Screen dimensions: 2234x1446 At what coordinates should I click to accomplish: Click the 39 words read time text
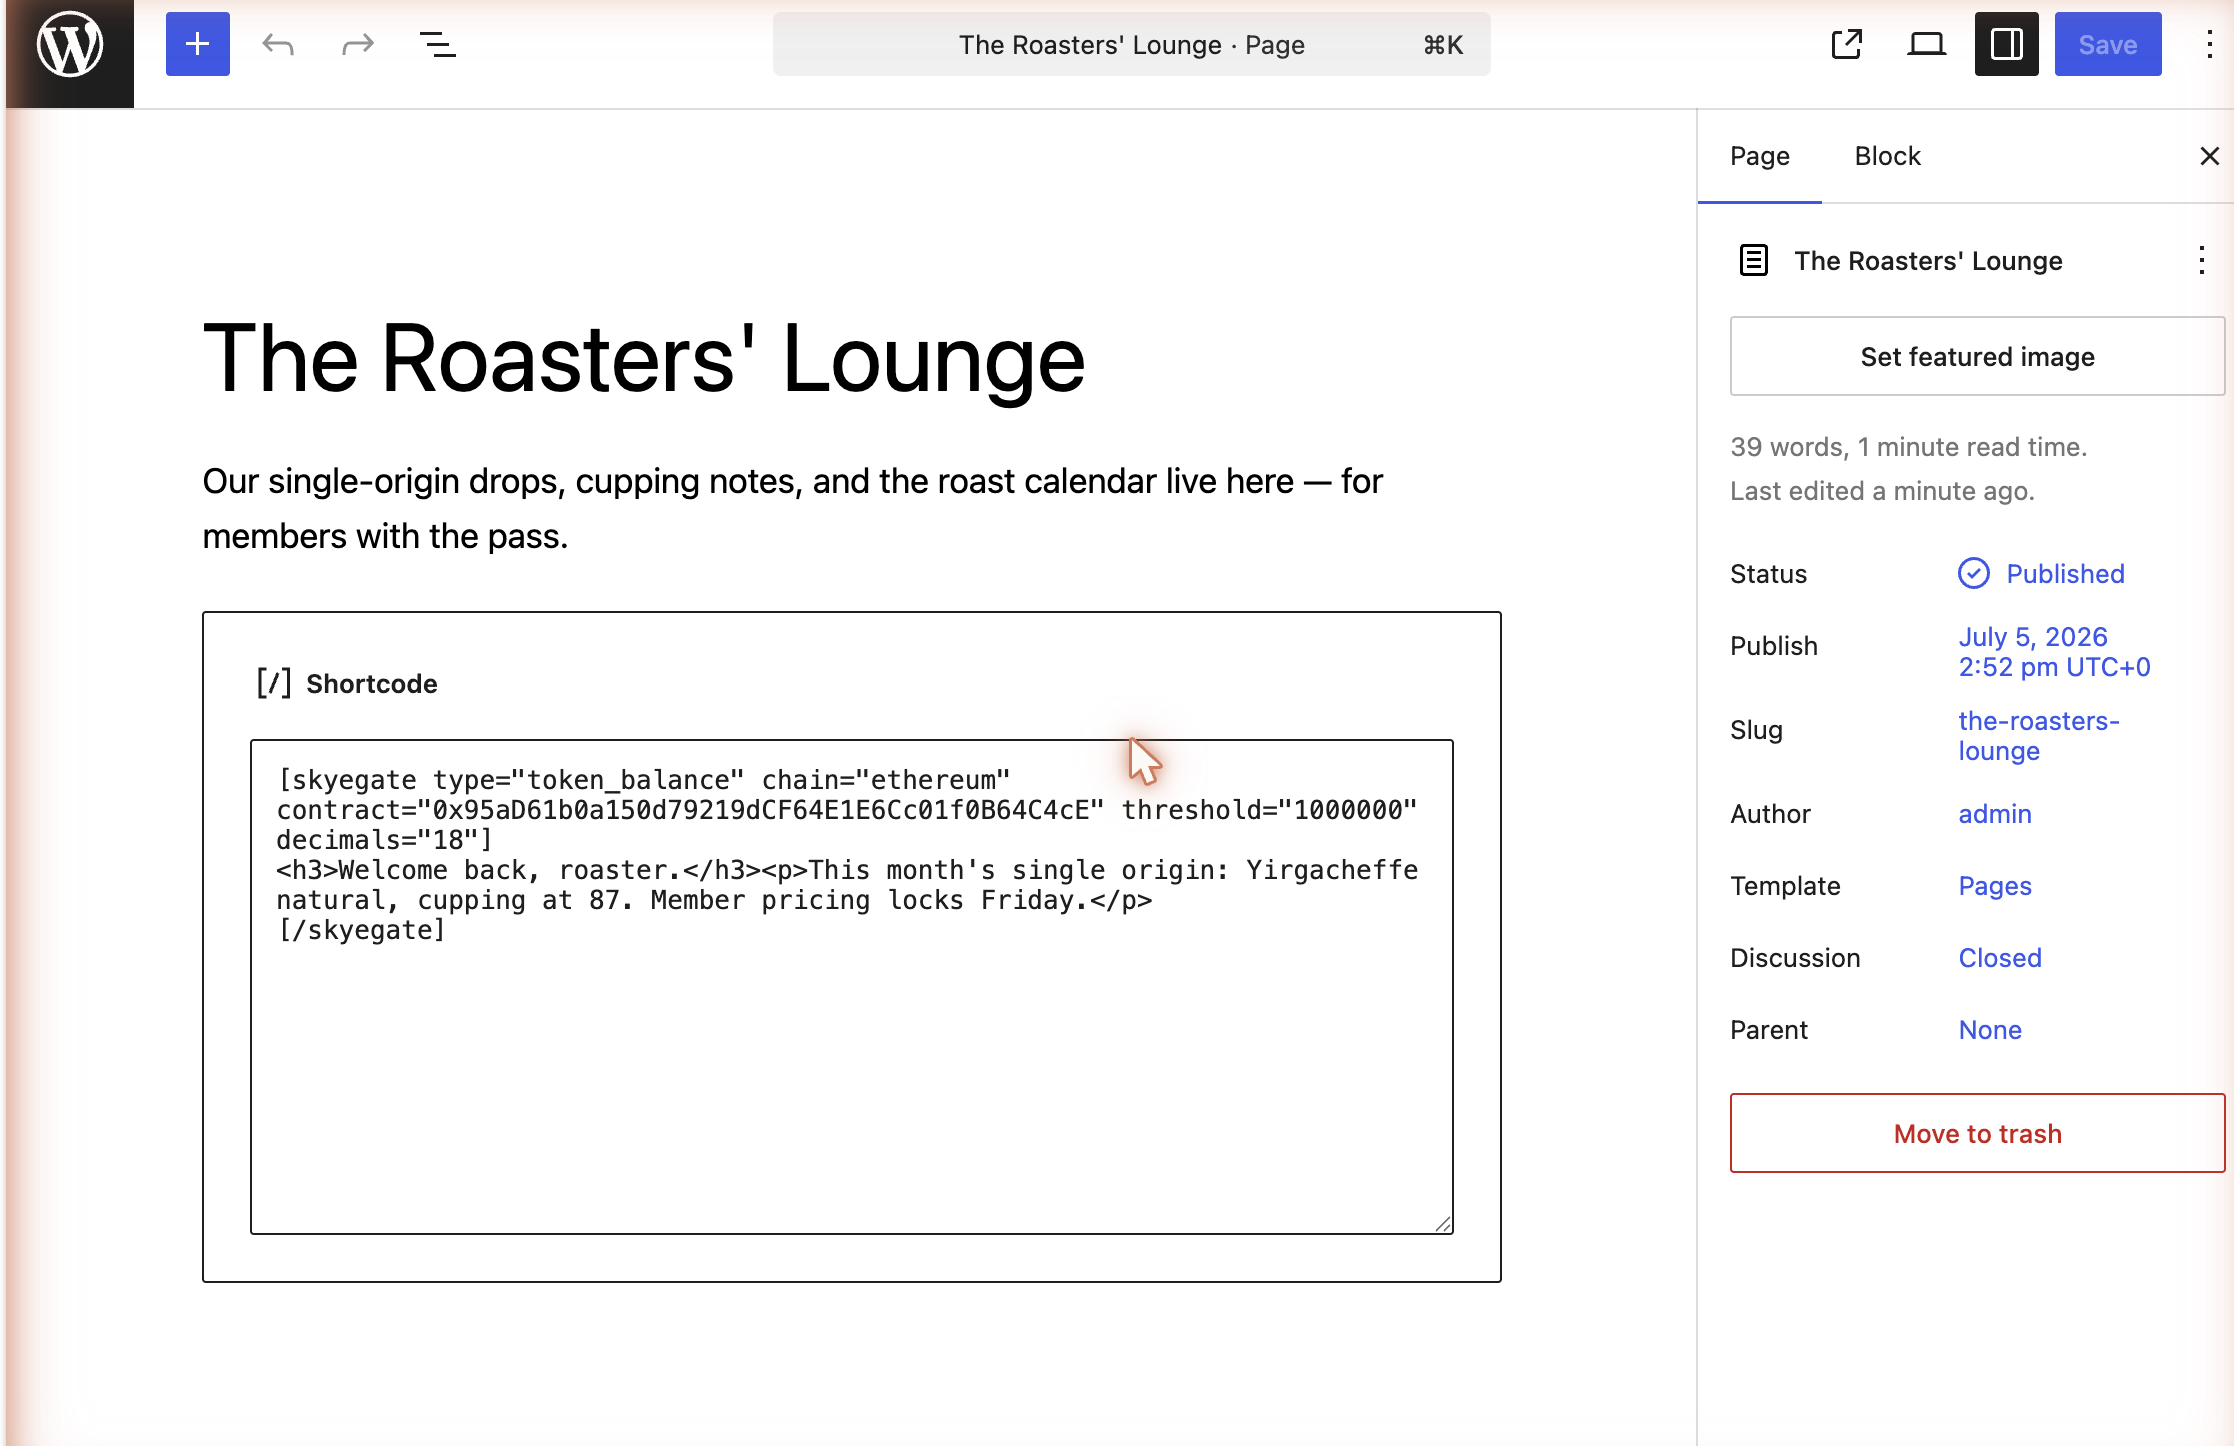1908,447
